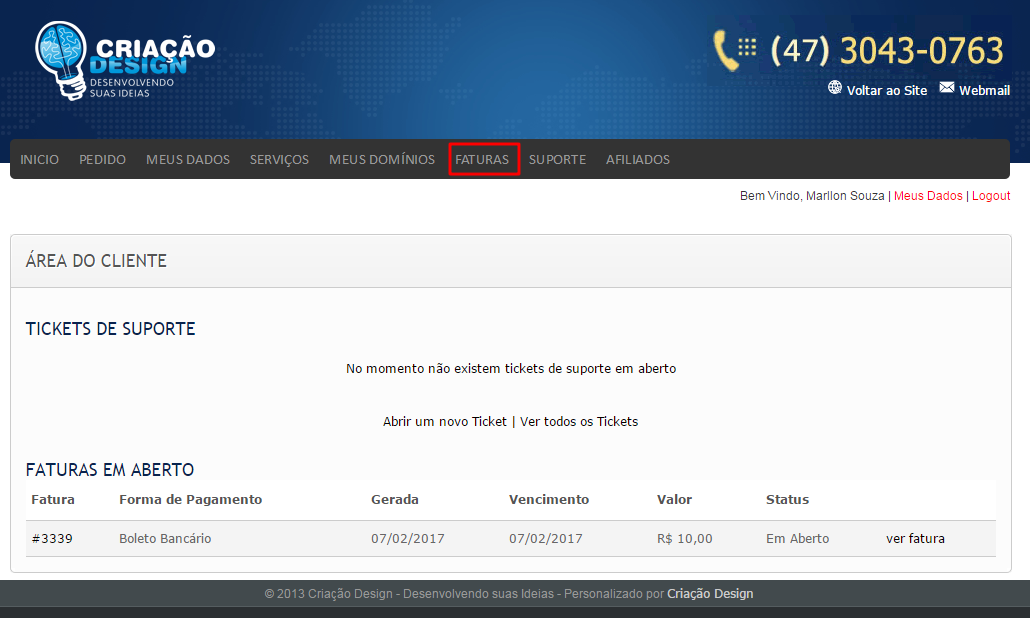Click the golden phone icon
The width and height of the screenshot is (1030, 618).
726,50
